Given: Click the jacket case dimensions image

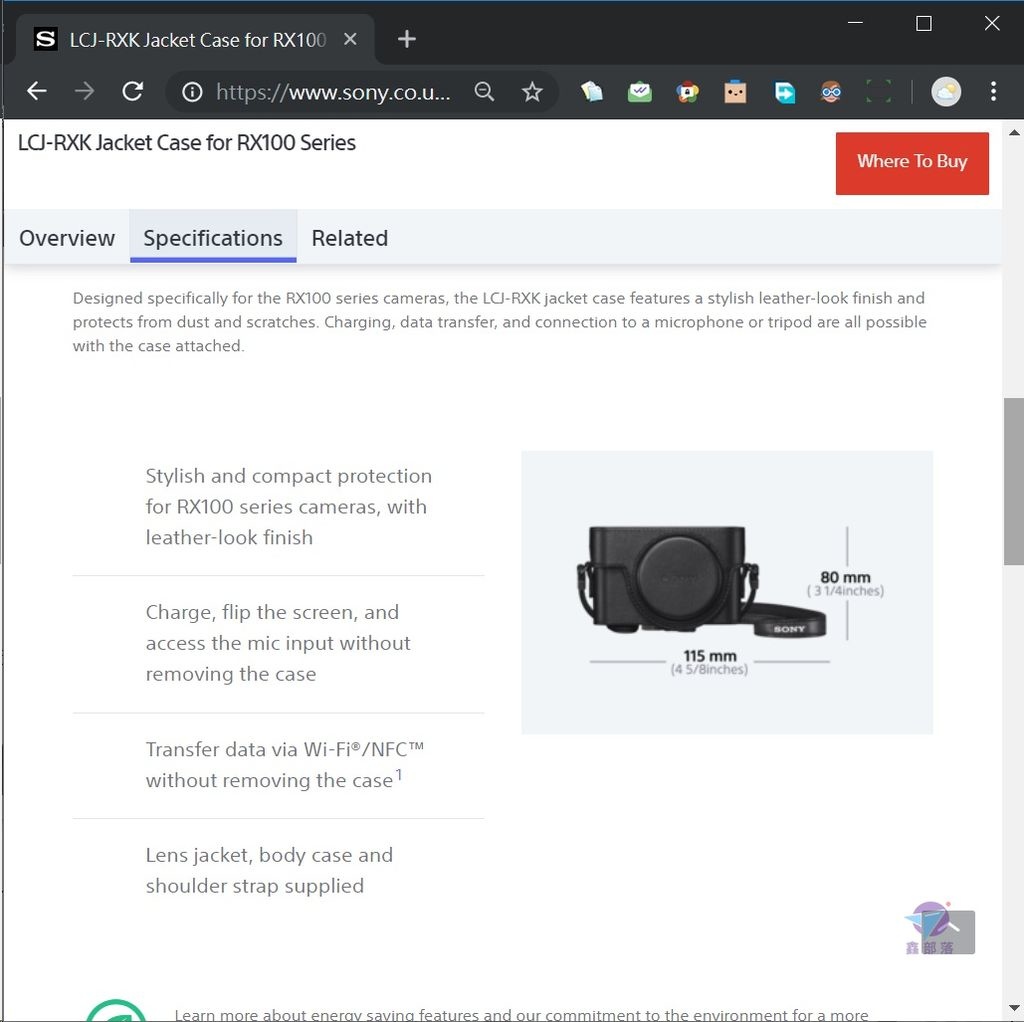Looking at the screenshot, I should click(x=727, y=592).
